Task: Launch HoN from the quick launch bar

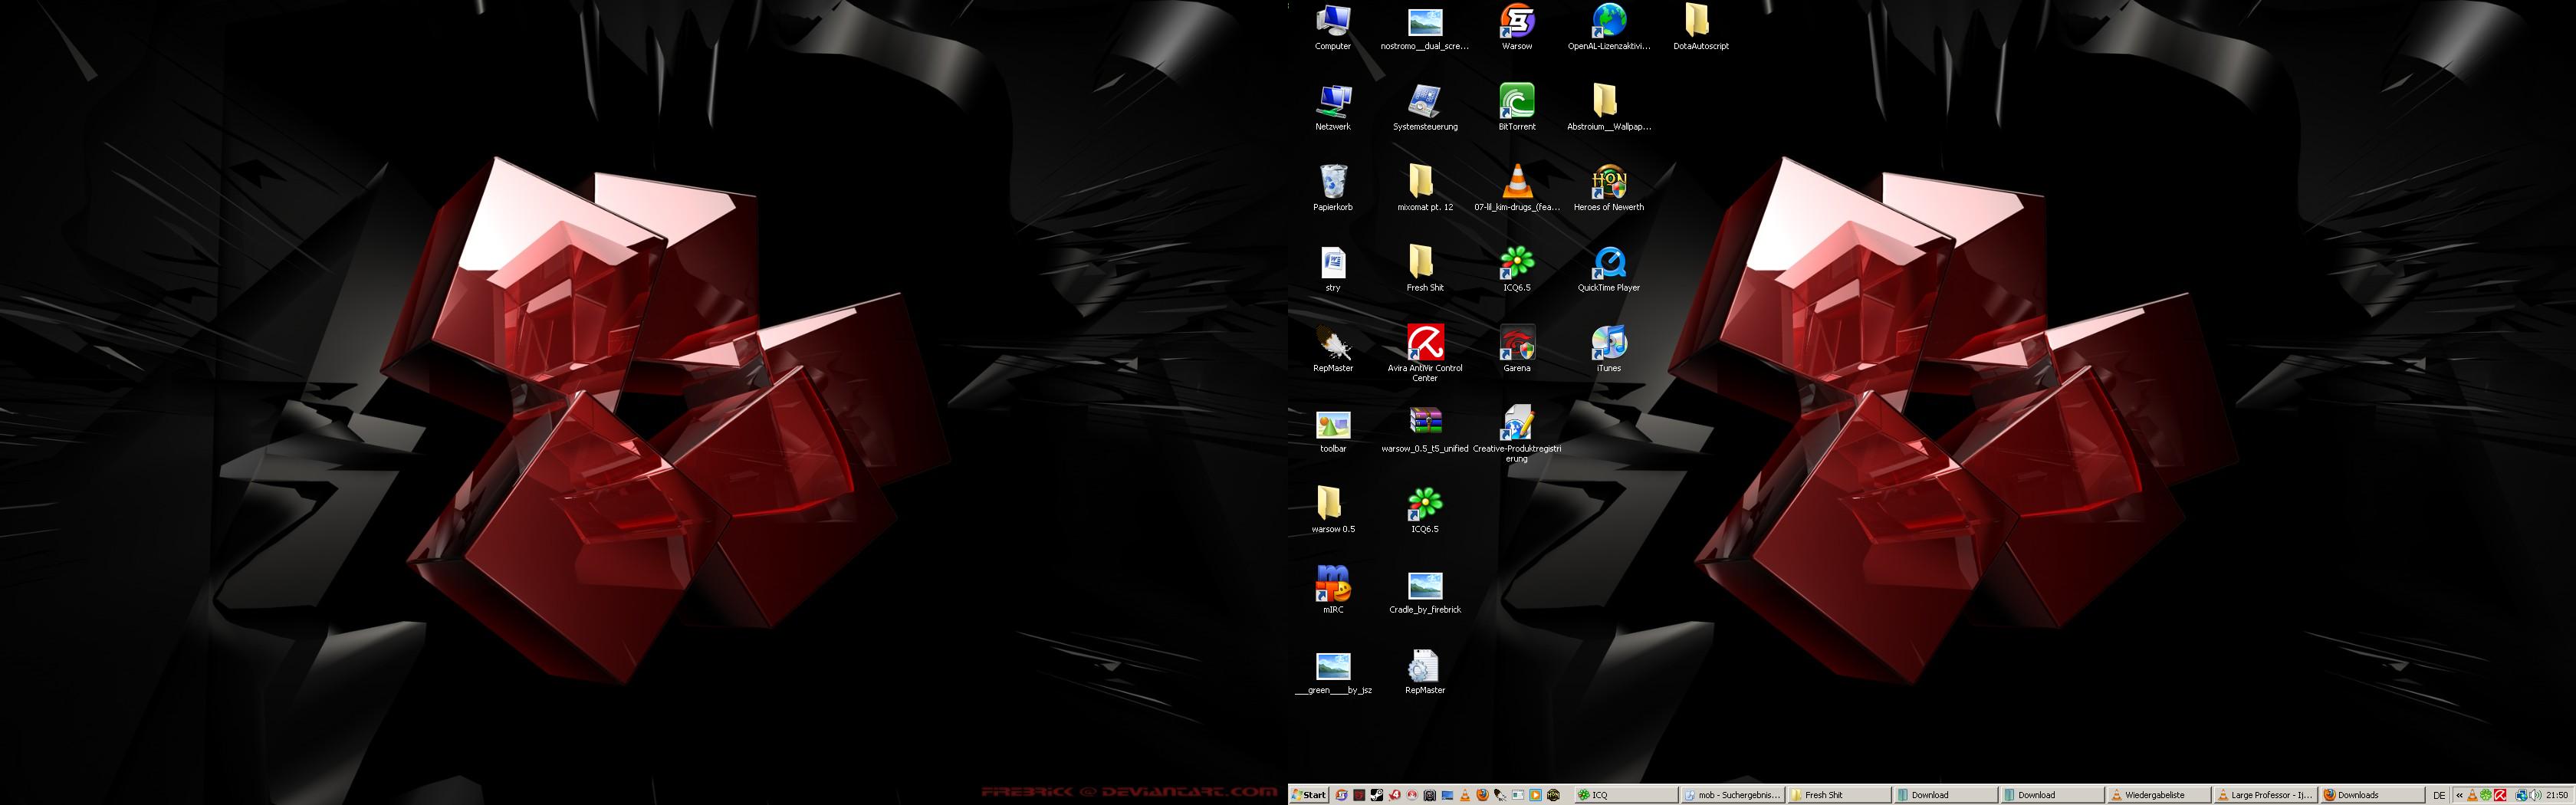Action: [x=1553, y=795]
